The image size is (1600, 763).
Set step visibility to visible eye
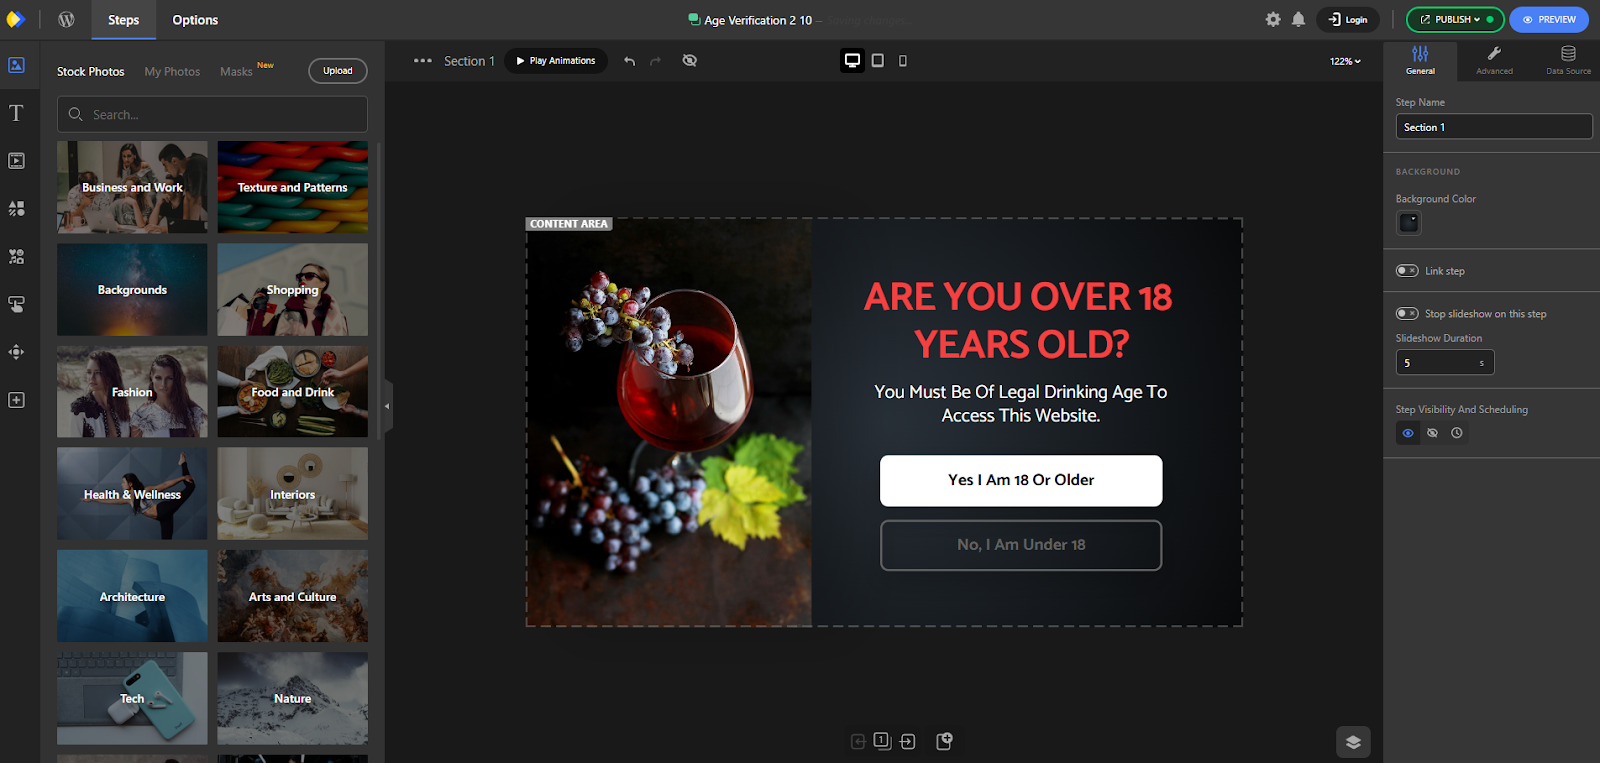(1408, 433)
